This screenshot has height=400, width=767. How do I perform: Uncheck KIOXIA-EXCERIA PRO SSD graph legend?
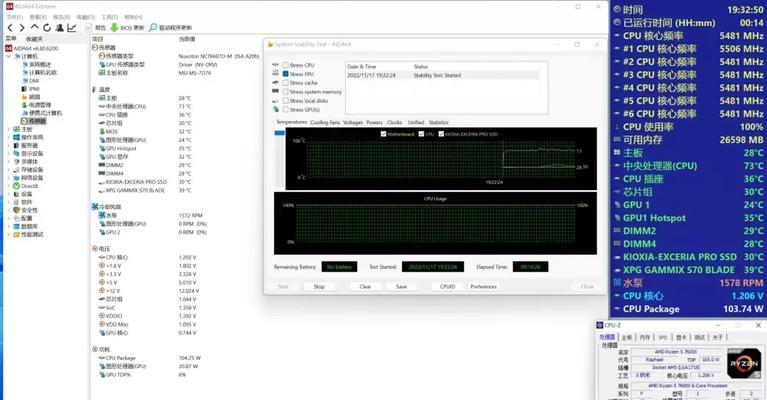click(x=441, y=133)
